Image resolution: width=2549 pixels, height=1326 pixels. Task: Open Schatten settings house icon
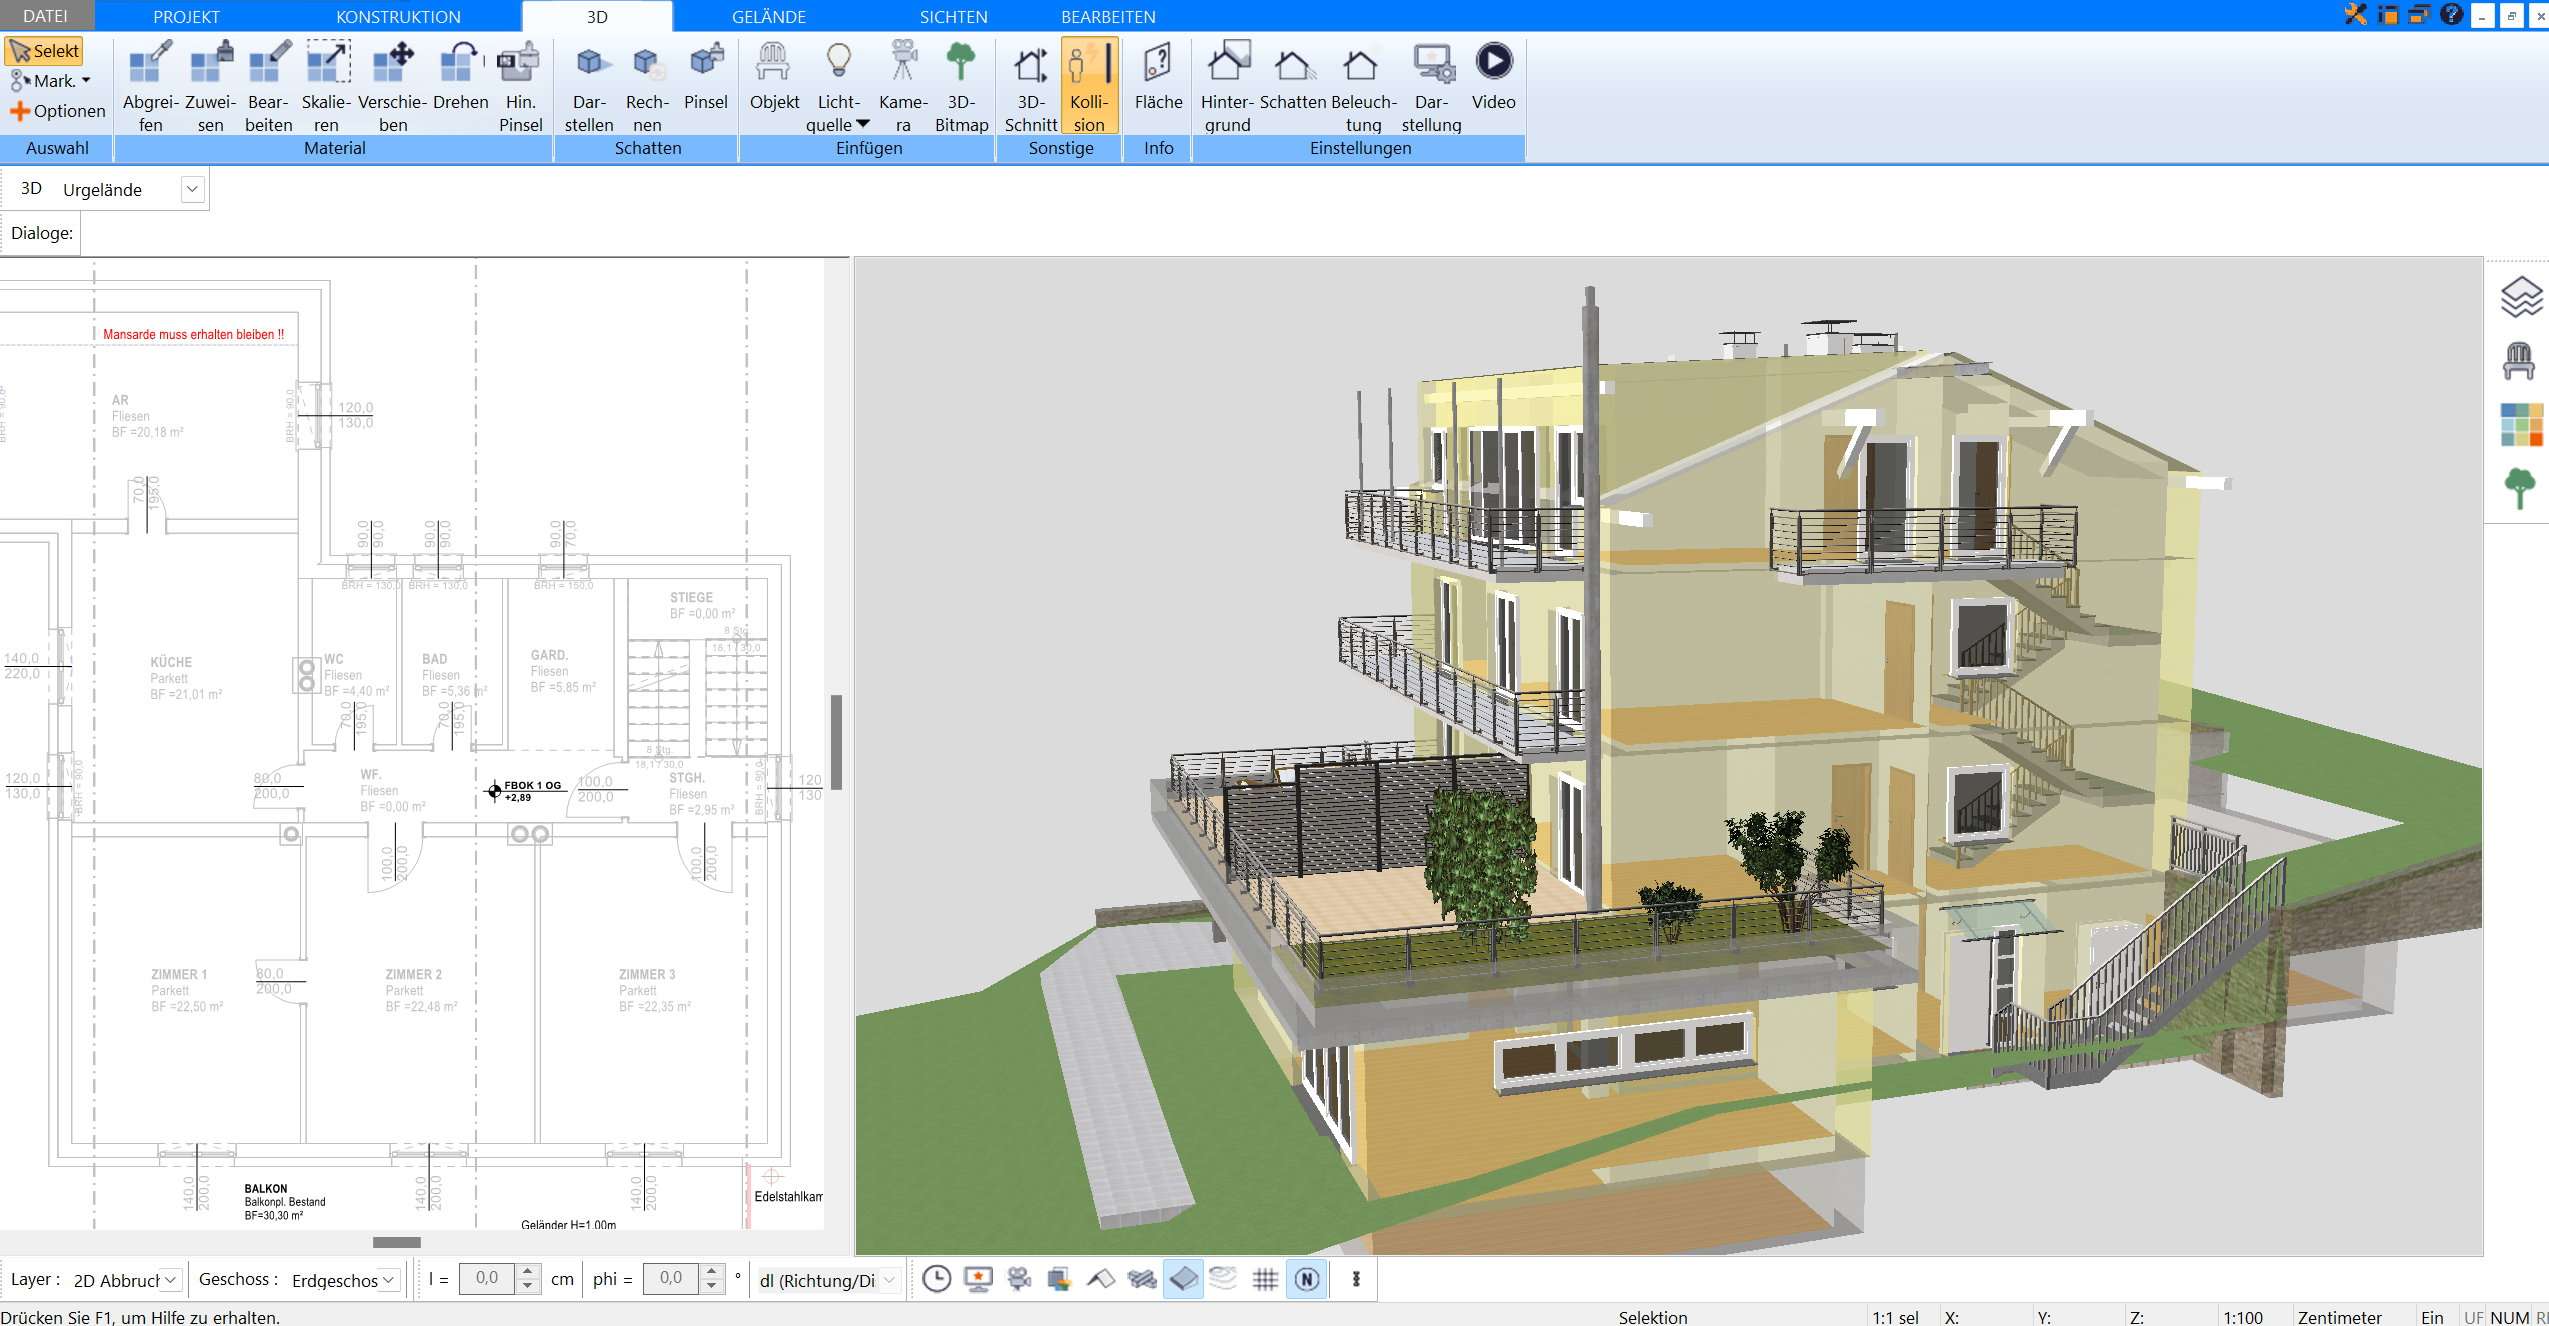1293,76
